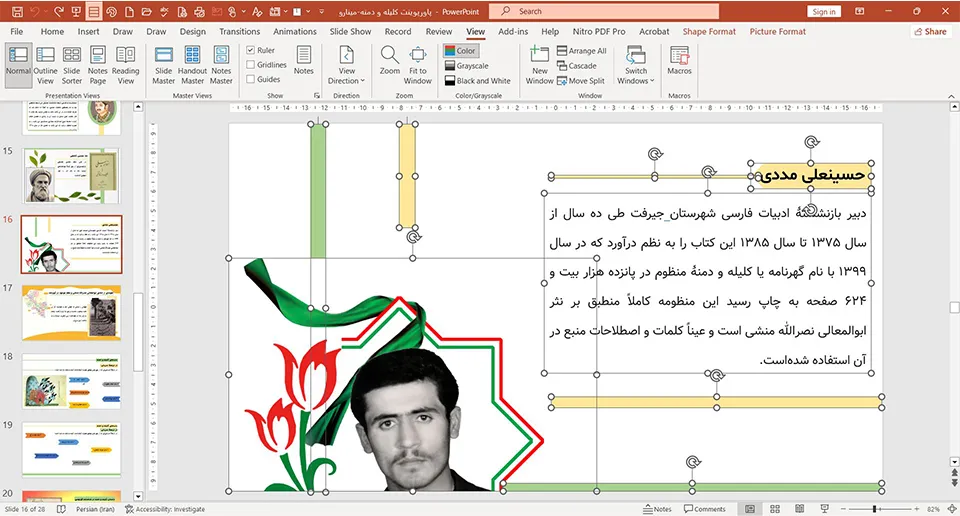Viewport: 960px width, 516px height.
Task: Open Ribbon Display Options in title bar
Action: 860,12
